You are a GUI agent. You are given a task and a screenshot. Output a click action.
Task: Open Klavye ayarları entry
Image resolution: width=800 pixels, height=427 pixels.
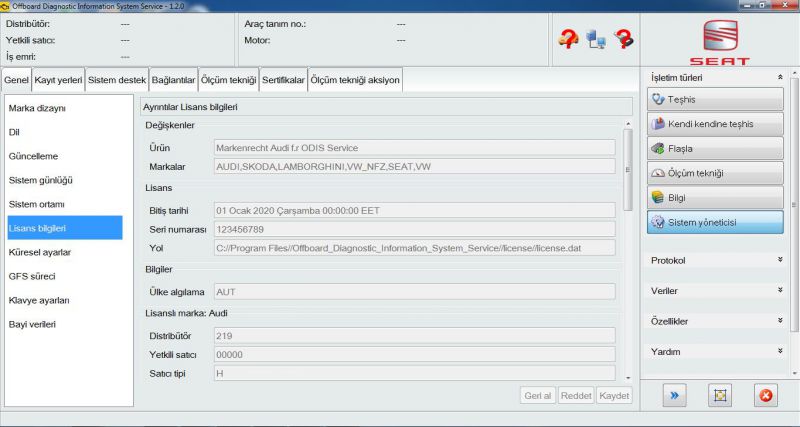click(x=65, y=300)
